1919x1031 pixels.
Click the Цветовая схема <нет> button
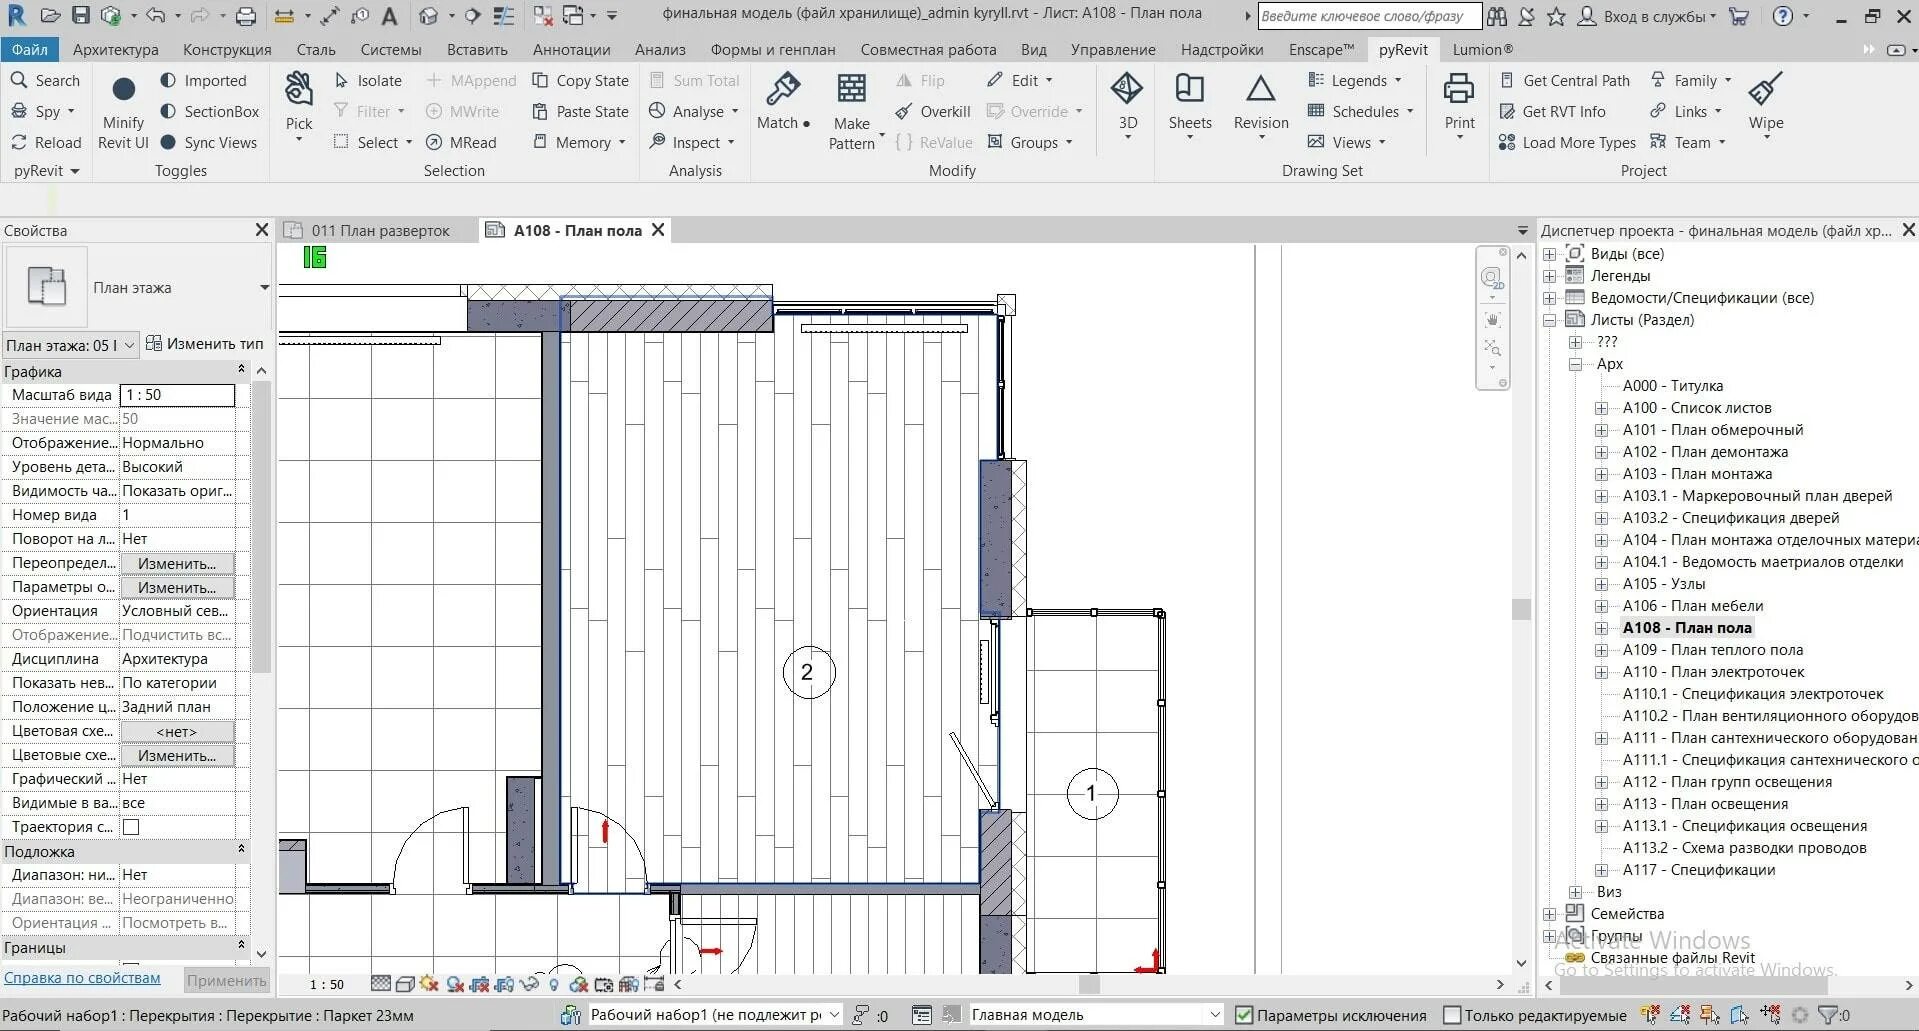[x=177, y=731]
